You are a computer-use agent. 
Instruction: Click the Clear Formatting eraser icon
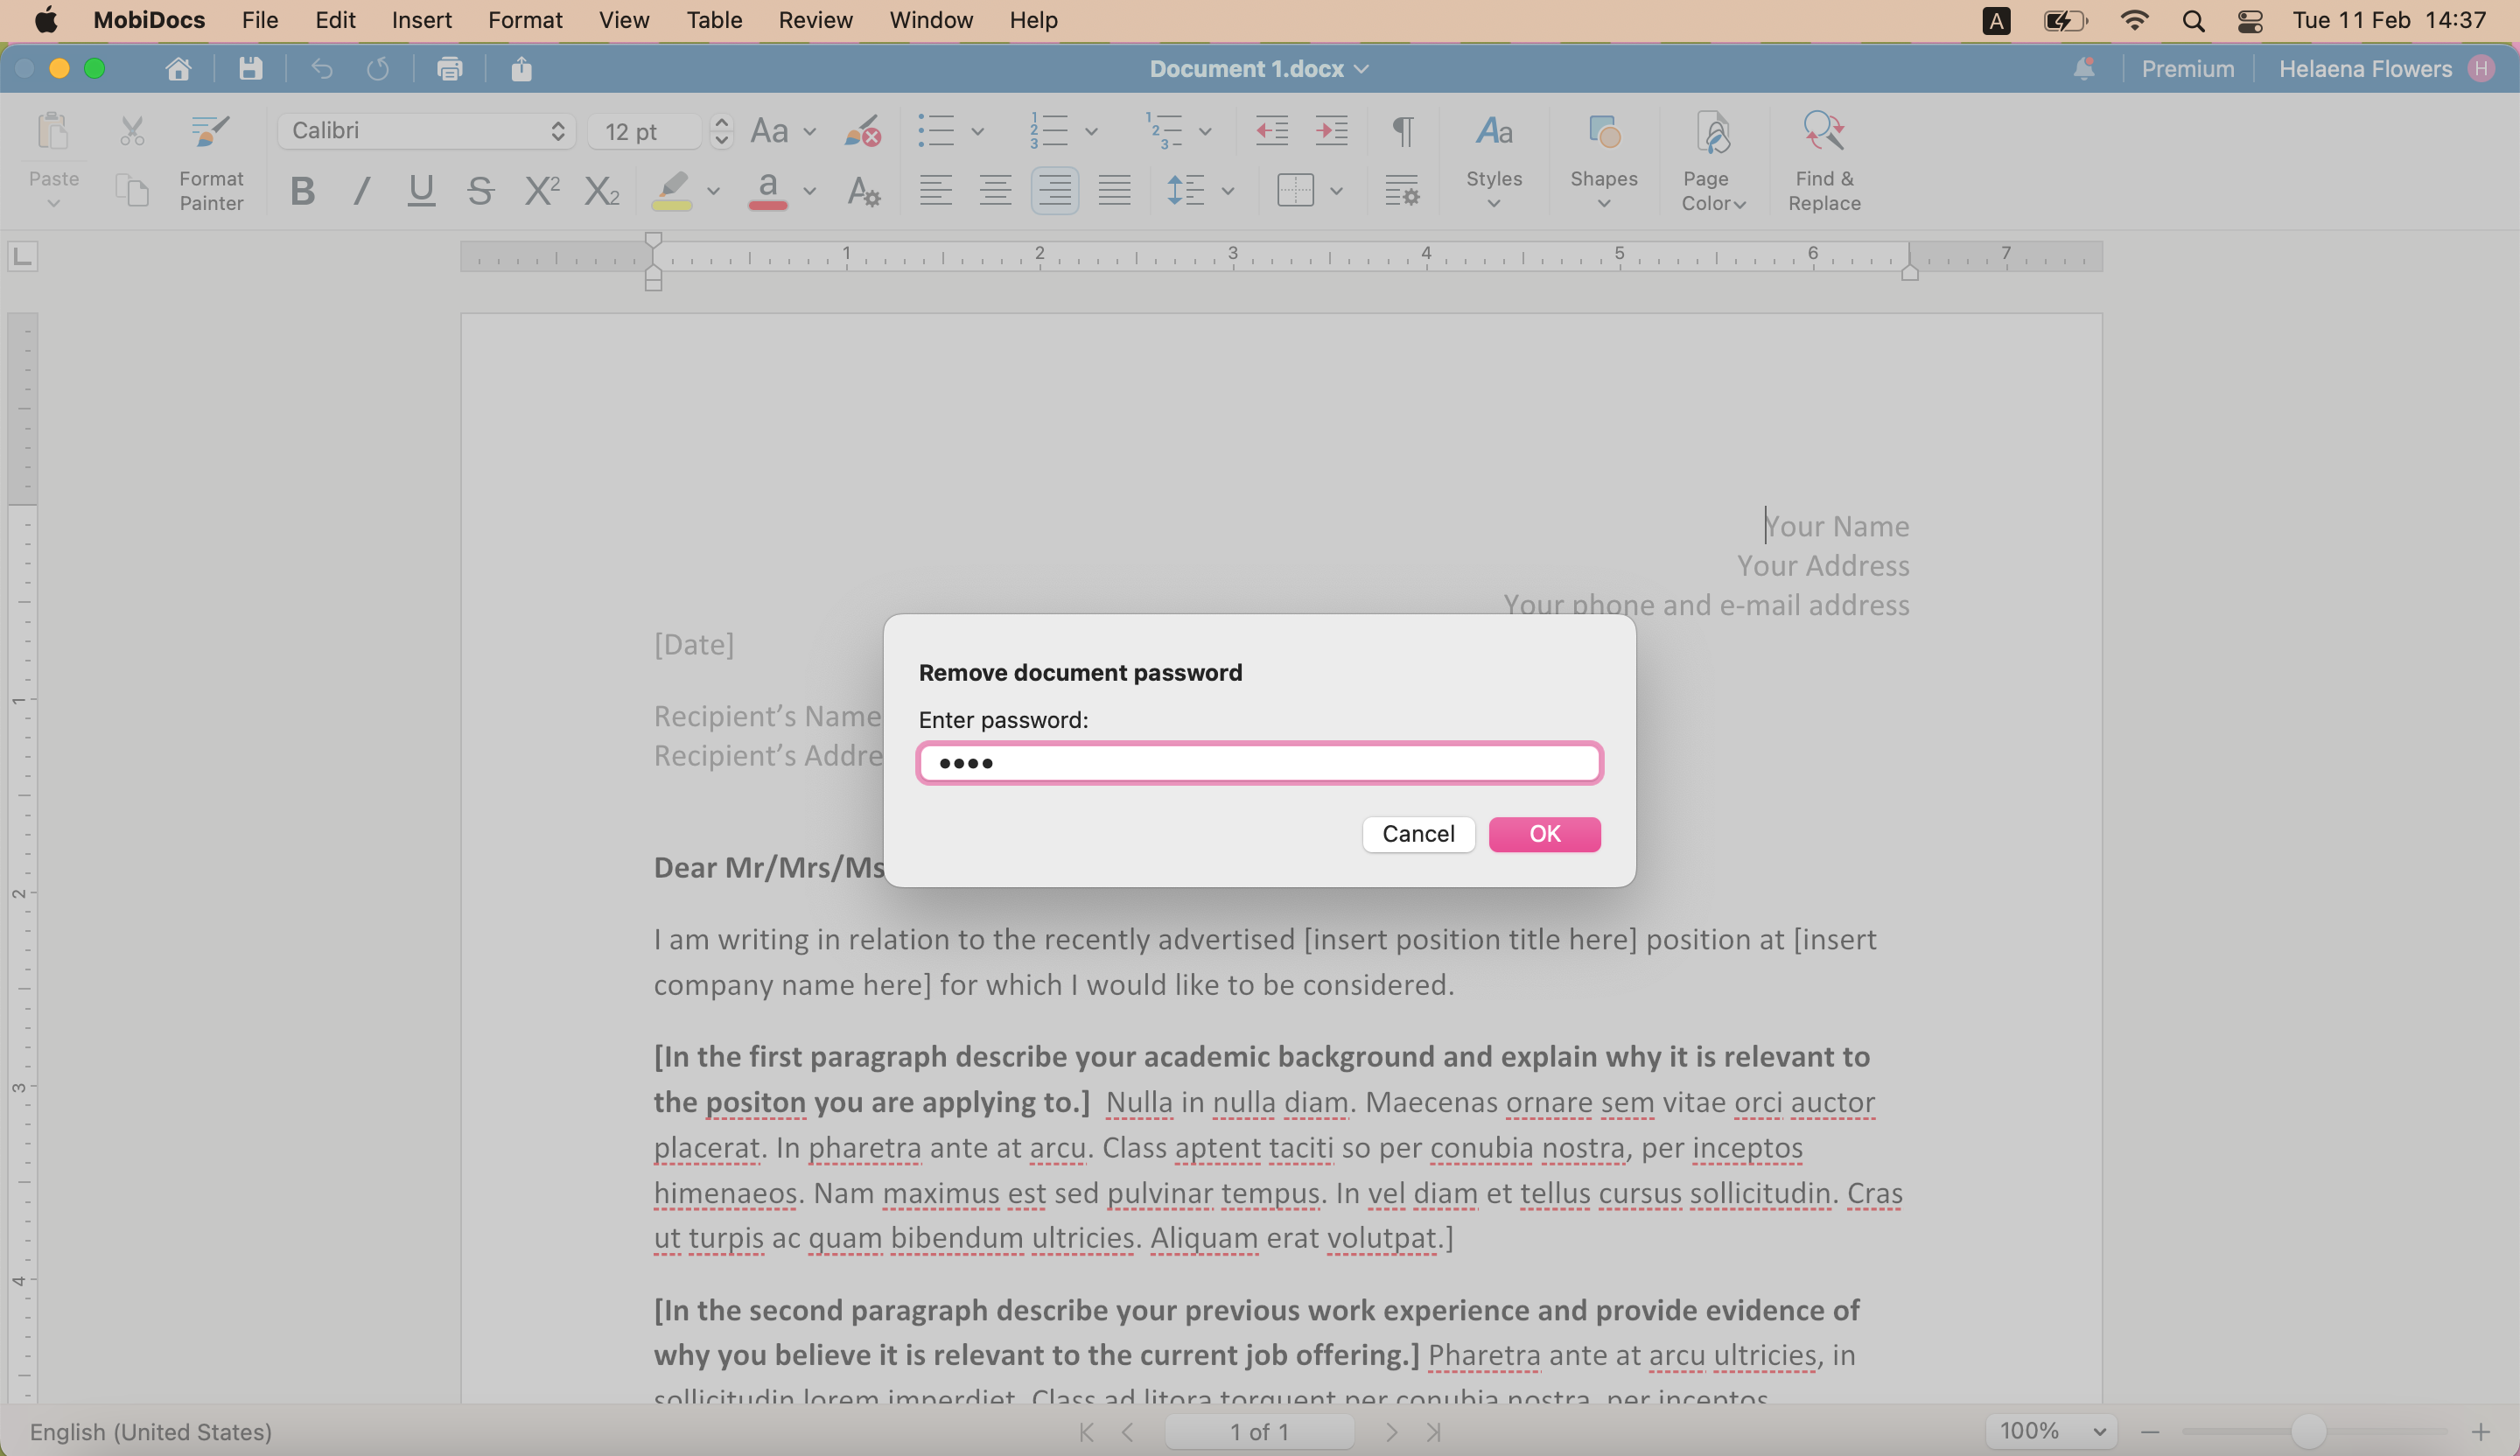(x=862, y=131)
